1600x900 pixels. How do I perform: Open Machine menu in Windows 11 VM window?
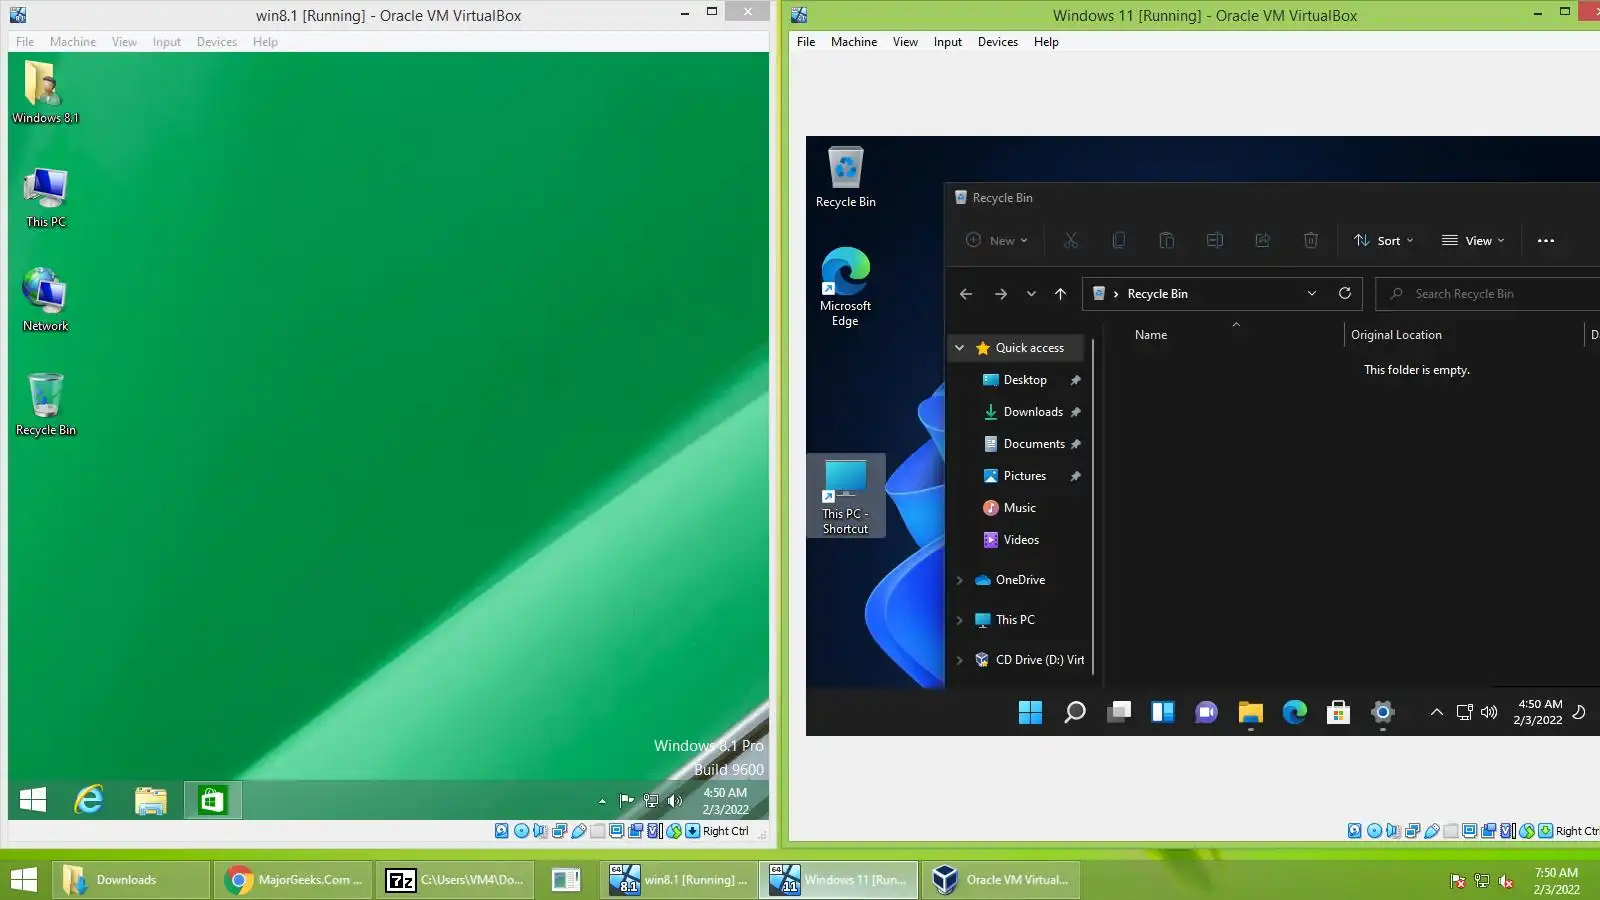point(854,42)
